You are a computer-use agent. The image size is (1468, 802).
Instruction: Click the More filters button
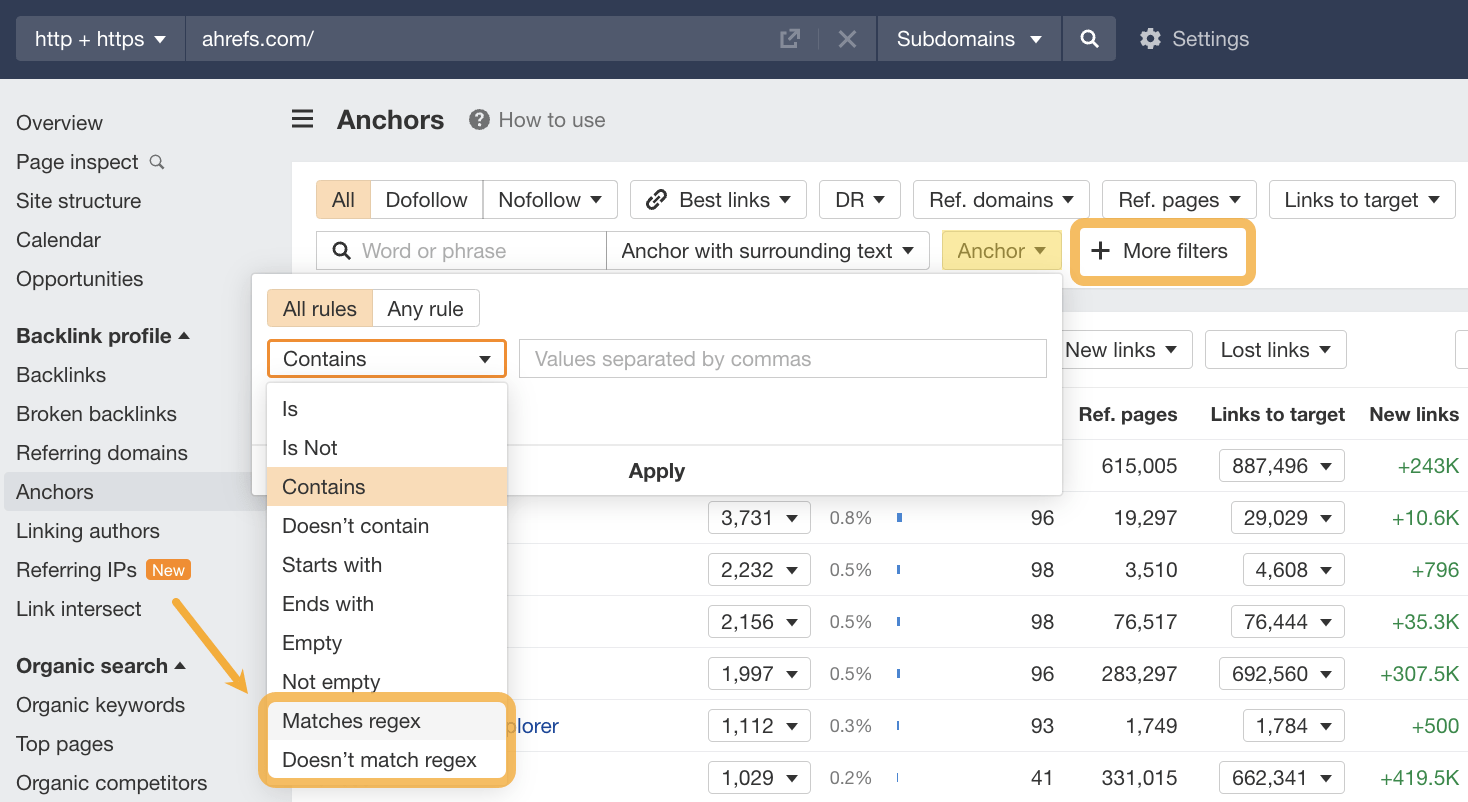click(1162, 251)
